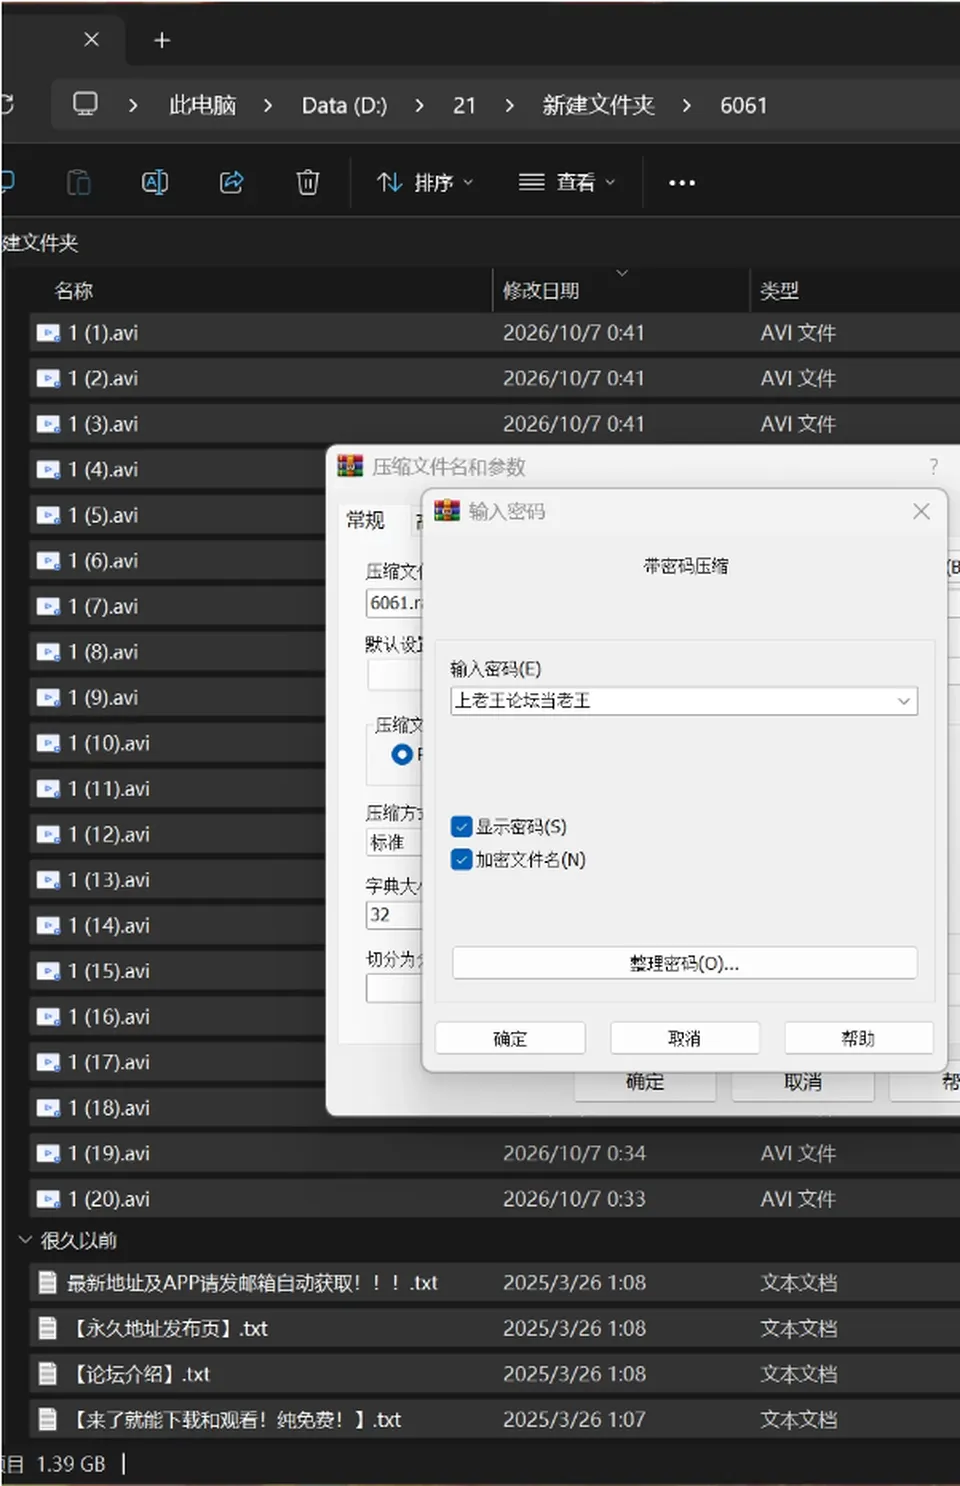This screenshot has width=960, height=1486.
Task: Click the Rename icon in Explorer toolbar
Action: (x=155, y=182)
